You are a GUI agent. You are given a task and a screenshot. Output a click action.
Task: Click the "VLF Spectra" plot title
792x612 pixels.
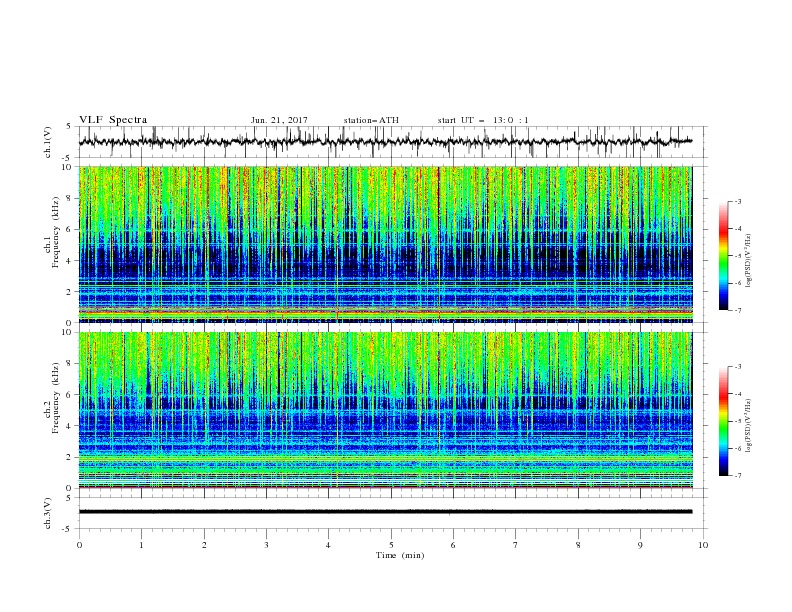point(113,120)
